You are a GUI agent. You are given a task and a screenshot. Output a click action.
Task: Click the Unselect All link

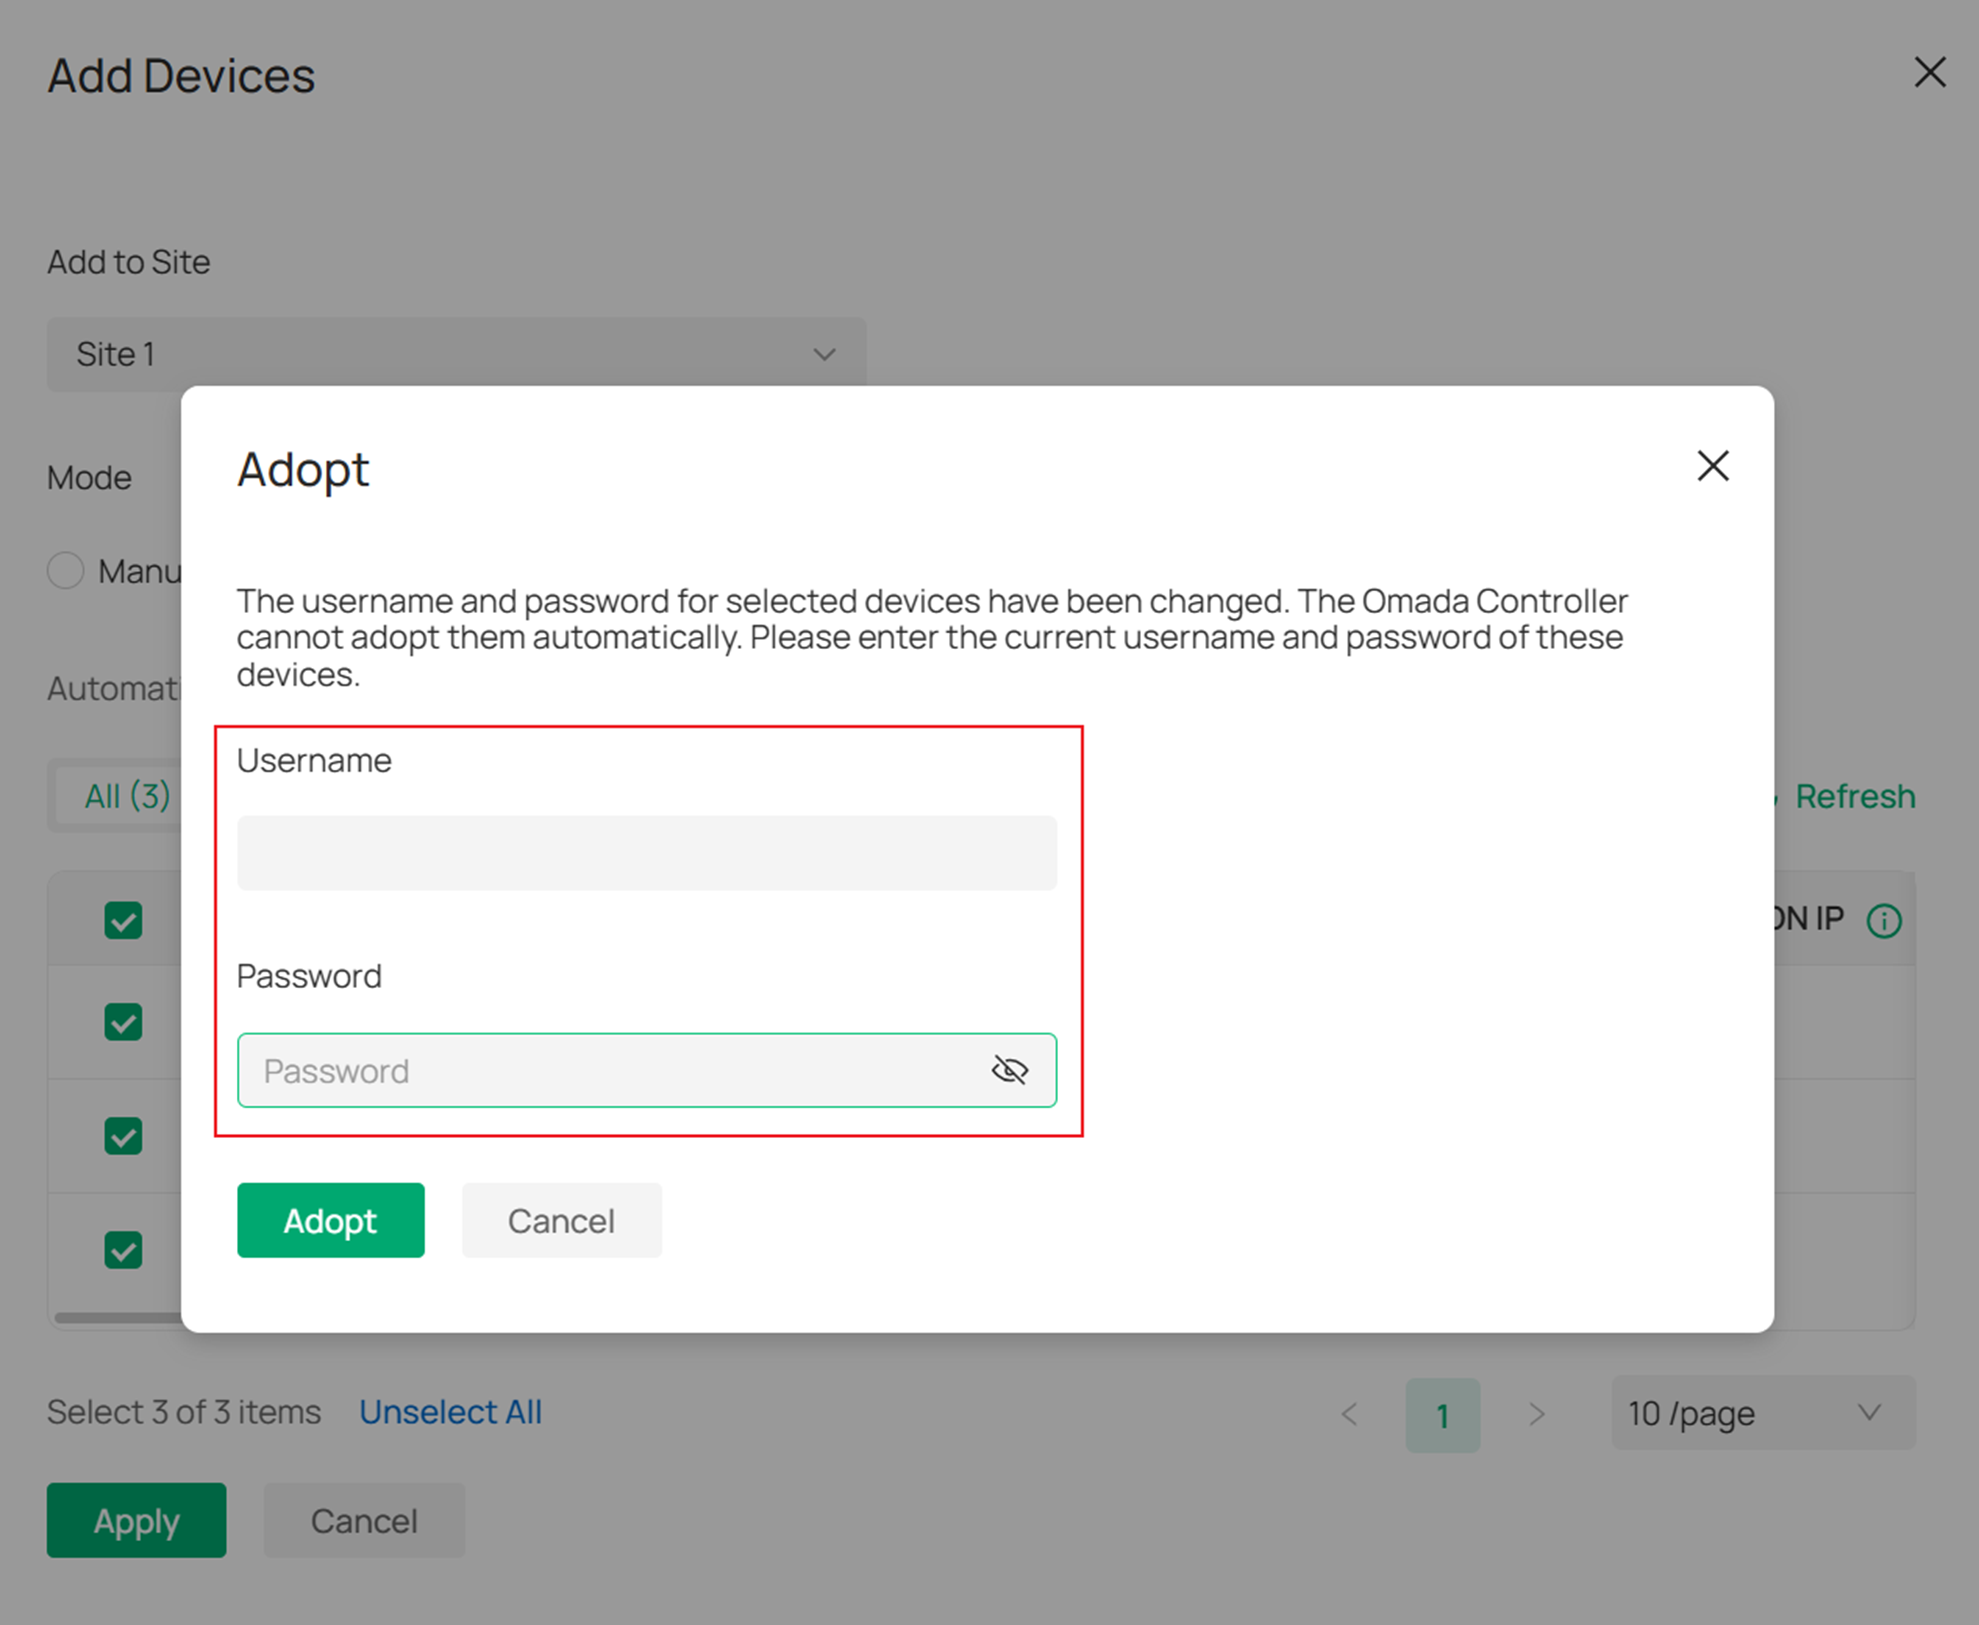[451, 1411]
